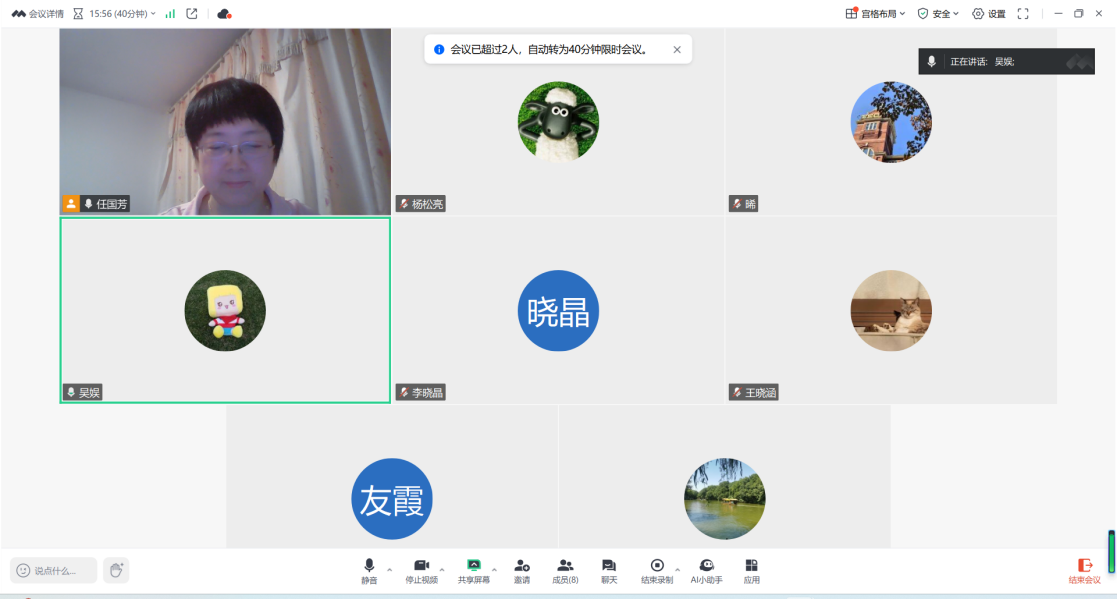Open the 宫格布局 layout dropdown
Image resolution: width=1117 pixels, height=599 pixels.
pyautogui.click(x=876, y=14)
